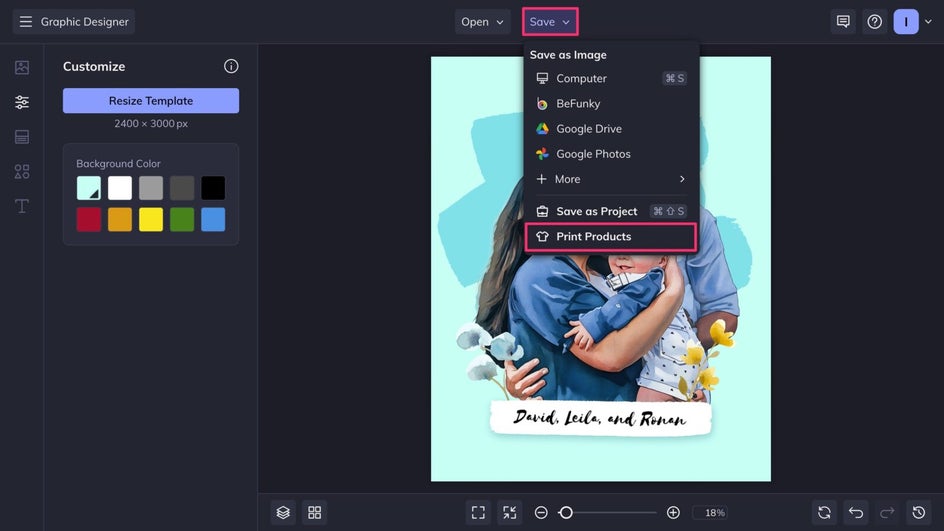Screen dimensions: 944x531
Task: Open the history clock icon
Action: [918, 512]
